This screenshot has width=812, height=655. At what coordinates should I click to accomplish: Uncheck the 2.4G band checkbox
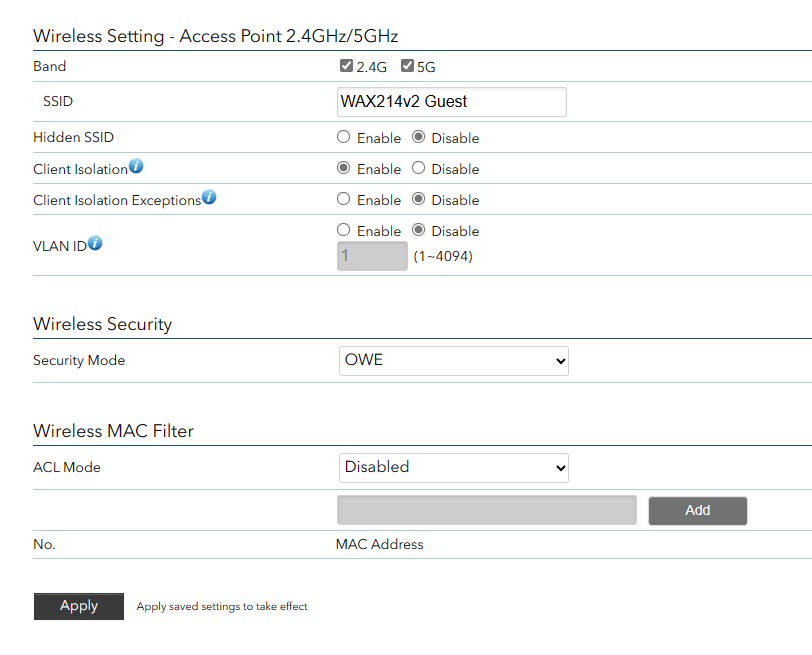(347, 65)
